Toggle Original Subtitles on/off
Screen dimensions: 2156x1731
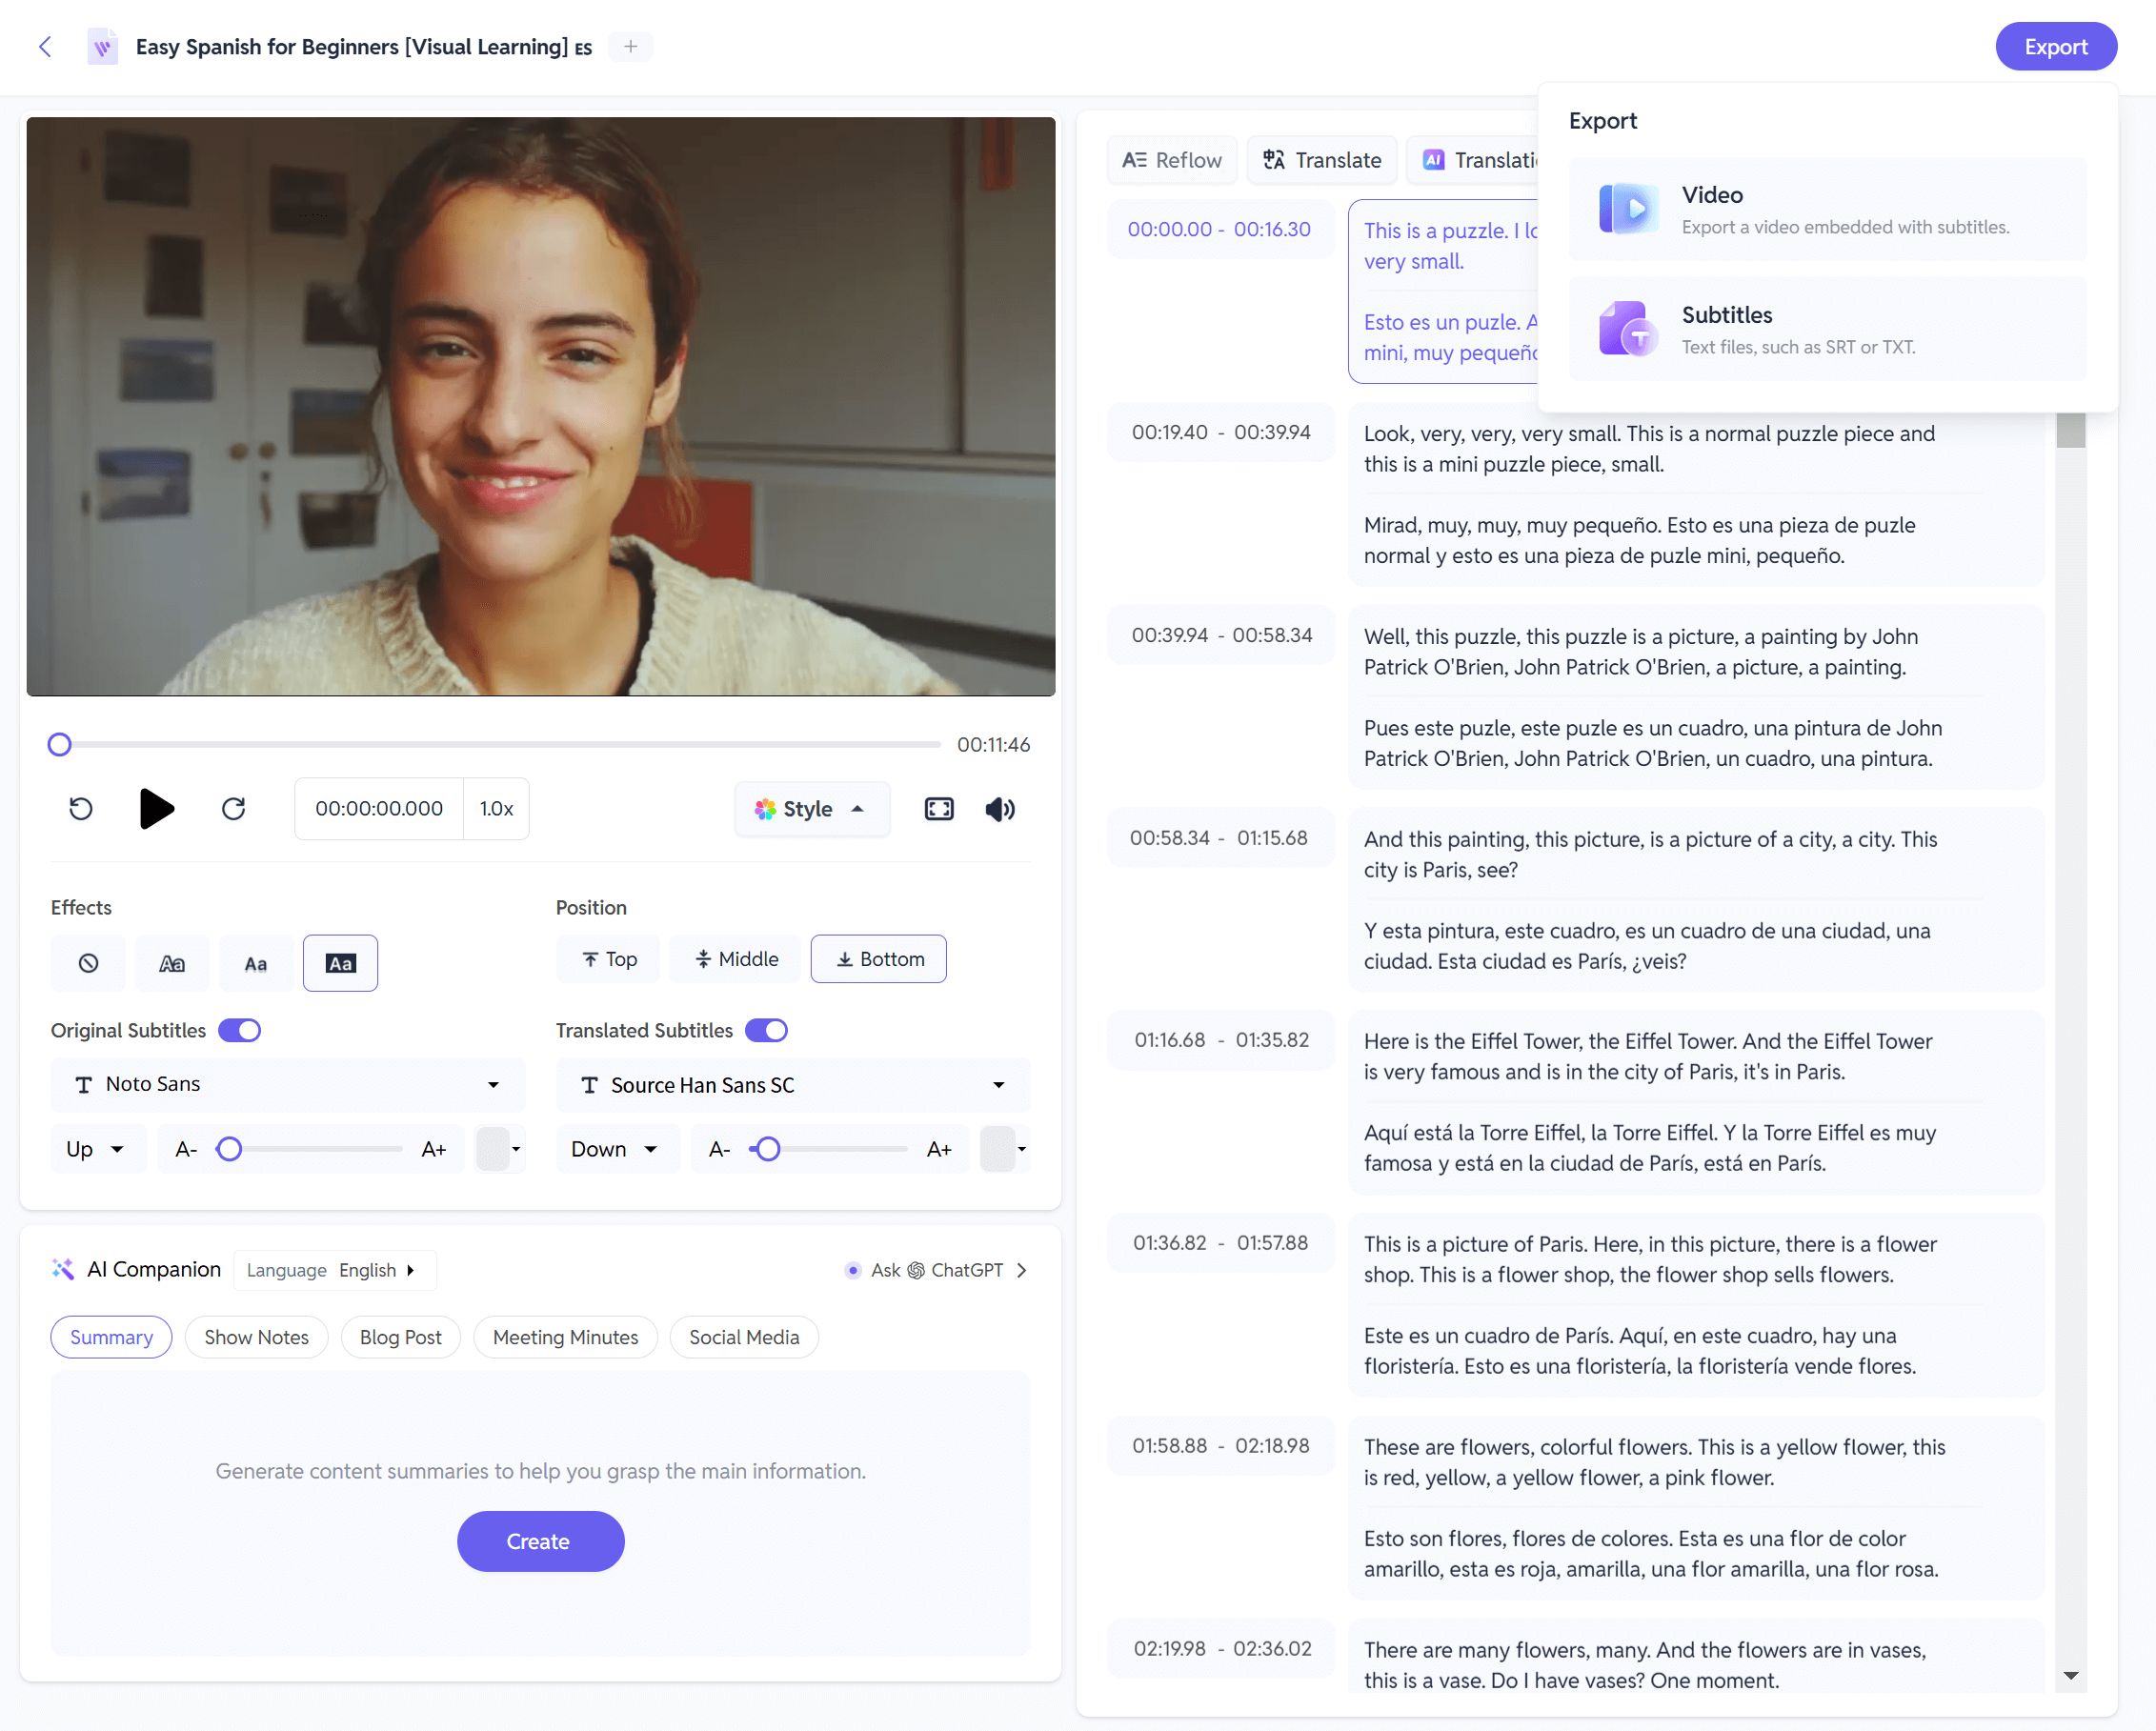(240, 1030)
